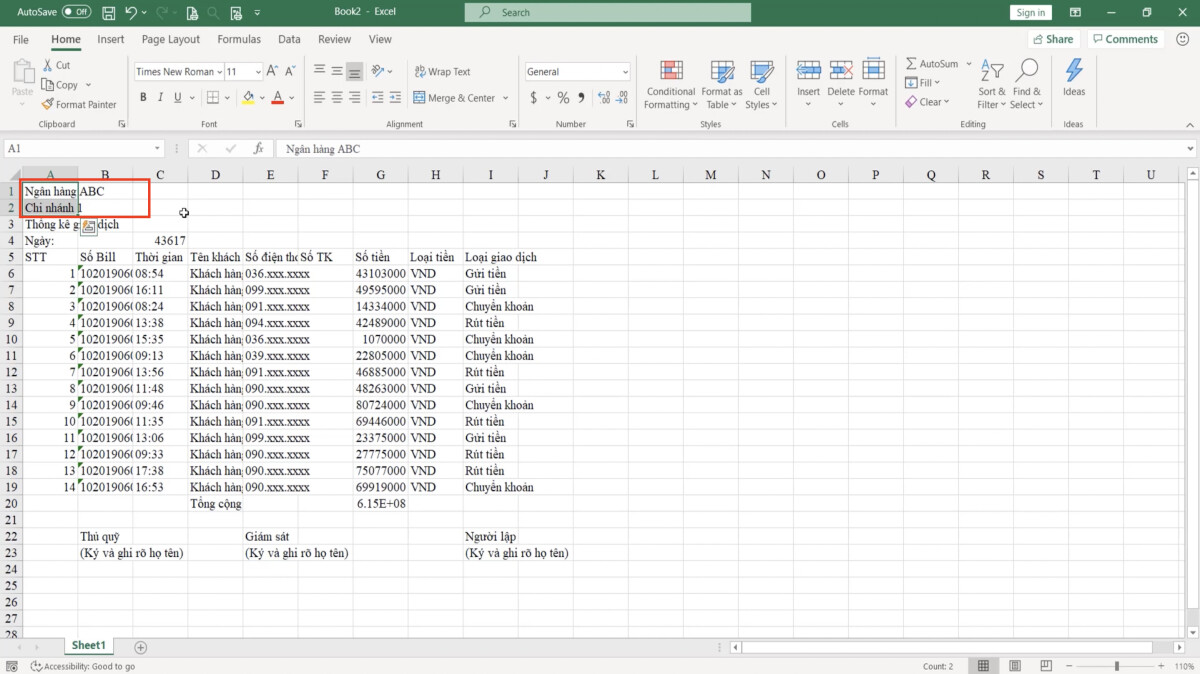Click the Format cells icon
The image size is (1200, 674).
click(x=873, y=71)
